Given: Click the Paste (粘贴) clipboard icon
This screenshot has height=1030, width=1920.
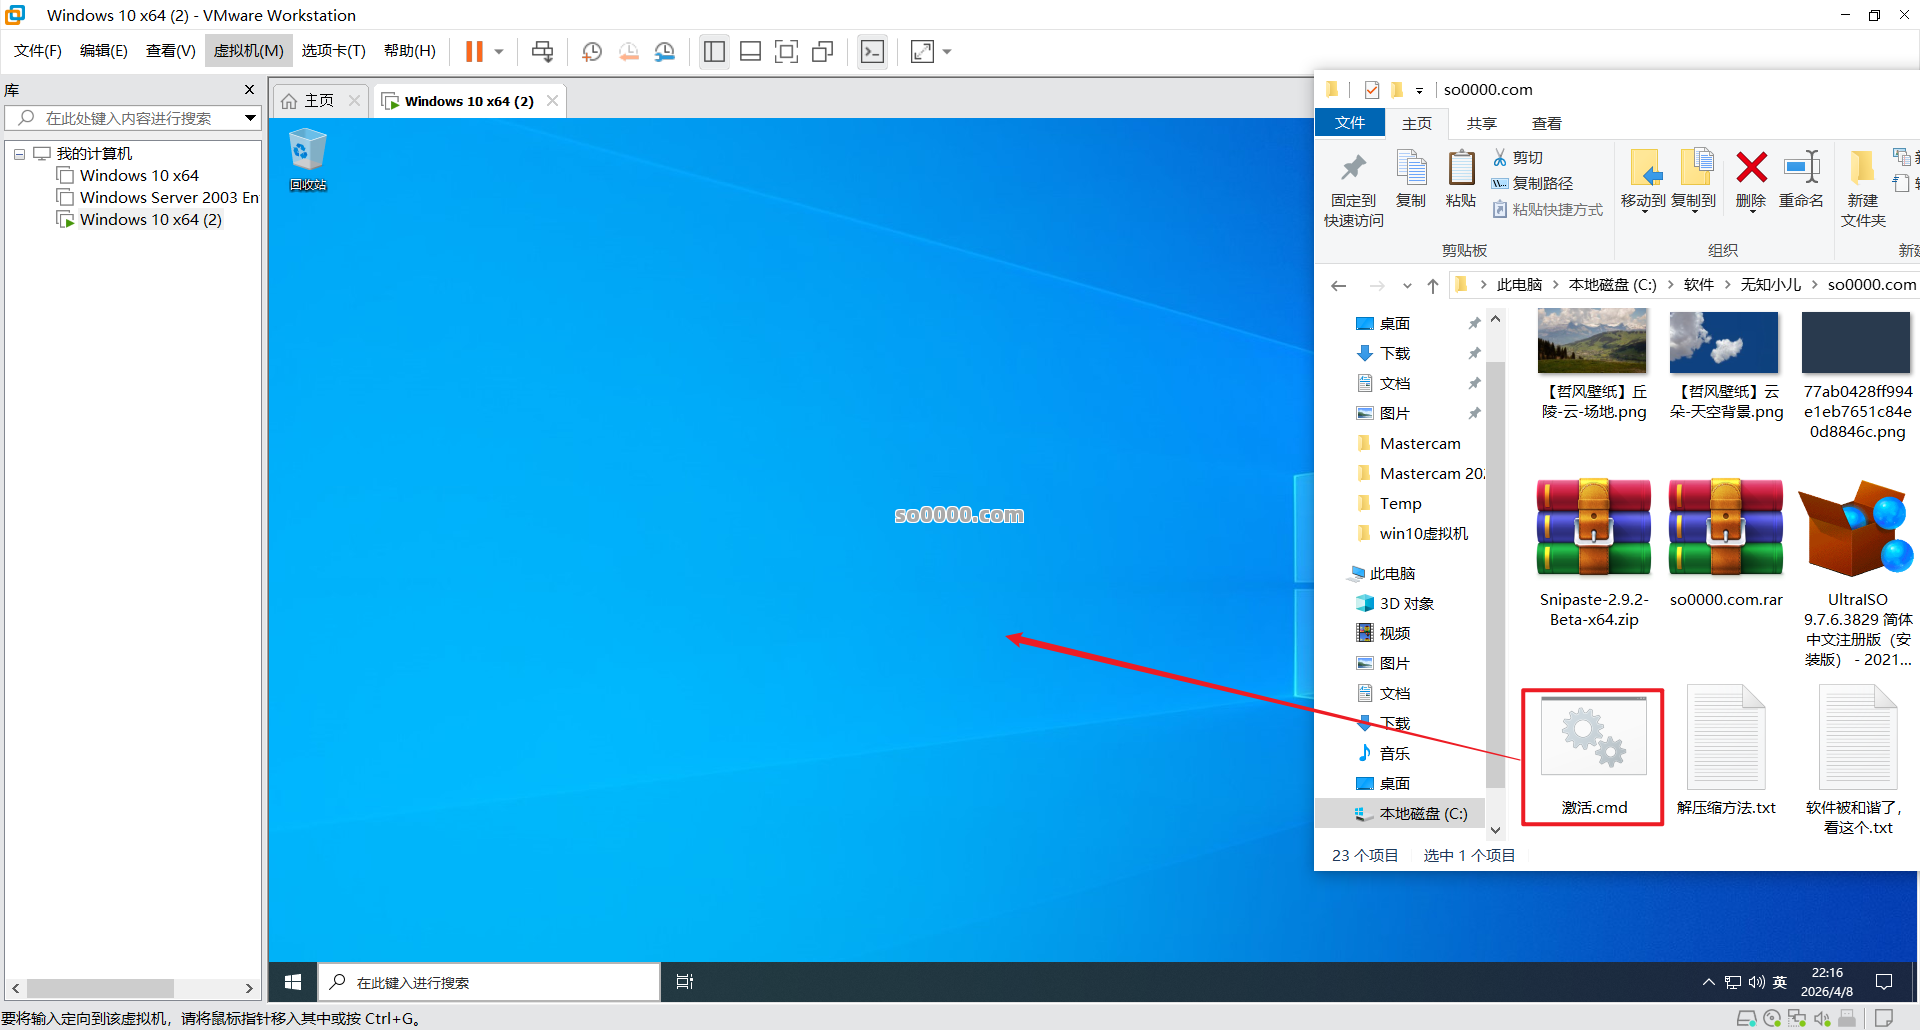Looking at the screenshot, I should coord(1461,168).
